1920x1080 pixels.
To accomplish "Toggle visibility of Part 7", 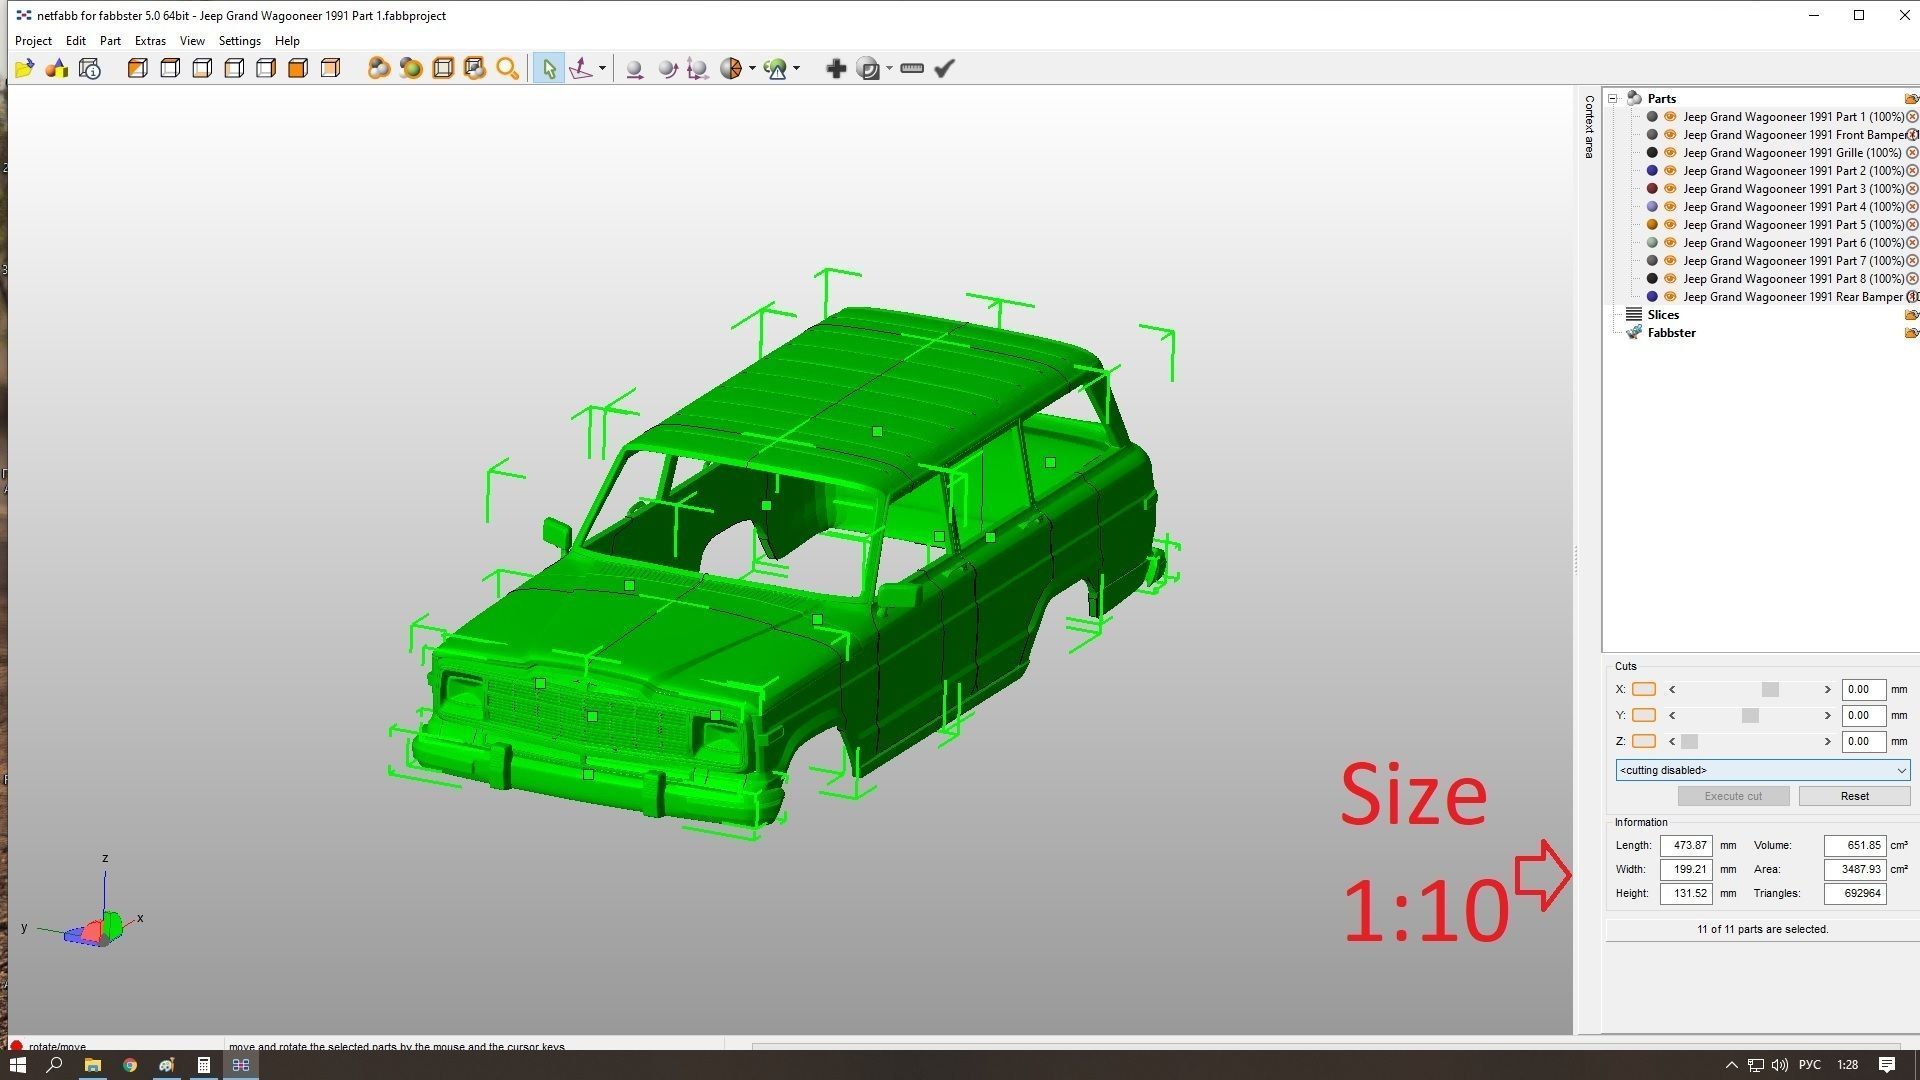I will pos(1669,260).
